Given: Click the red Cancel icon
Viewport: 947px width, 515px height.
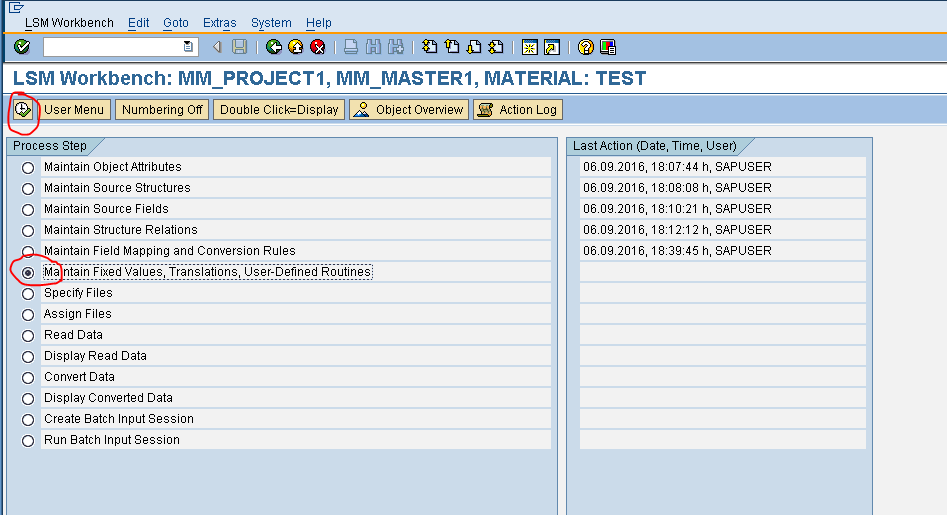Looking at the screenshot, I should click(x=318, y=47).
